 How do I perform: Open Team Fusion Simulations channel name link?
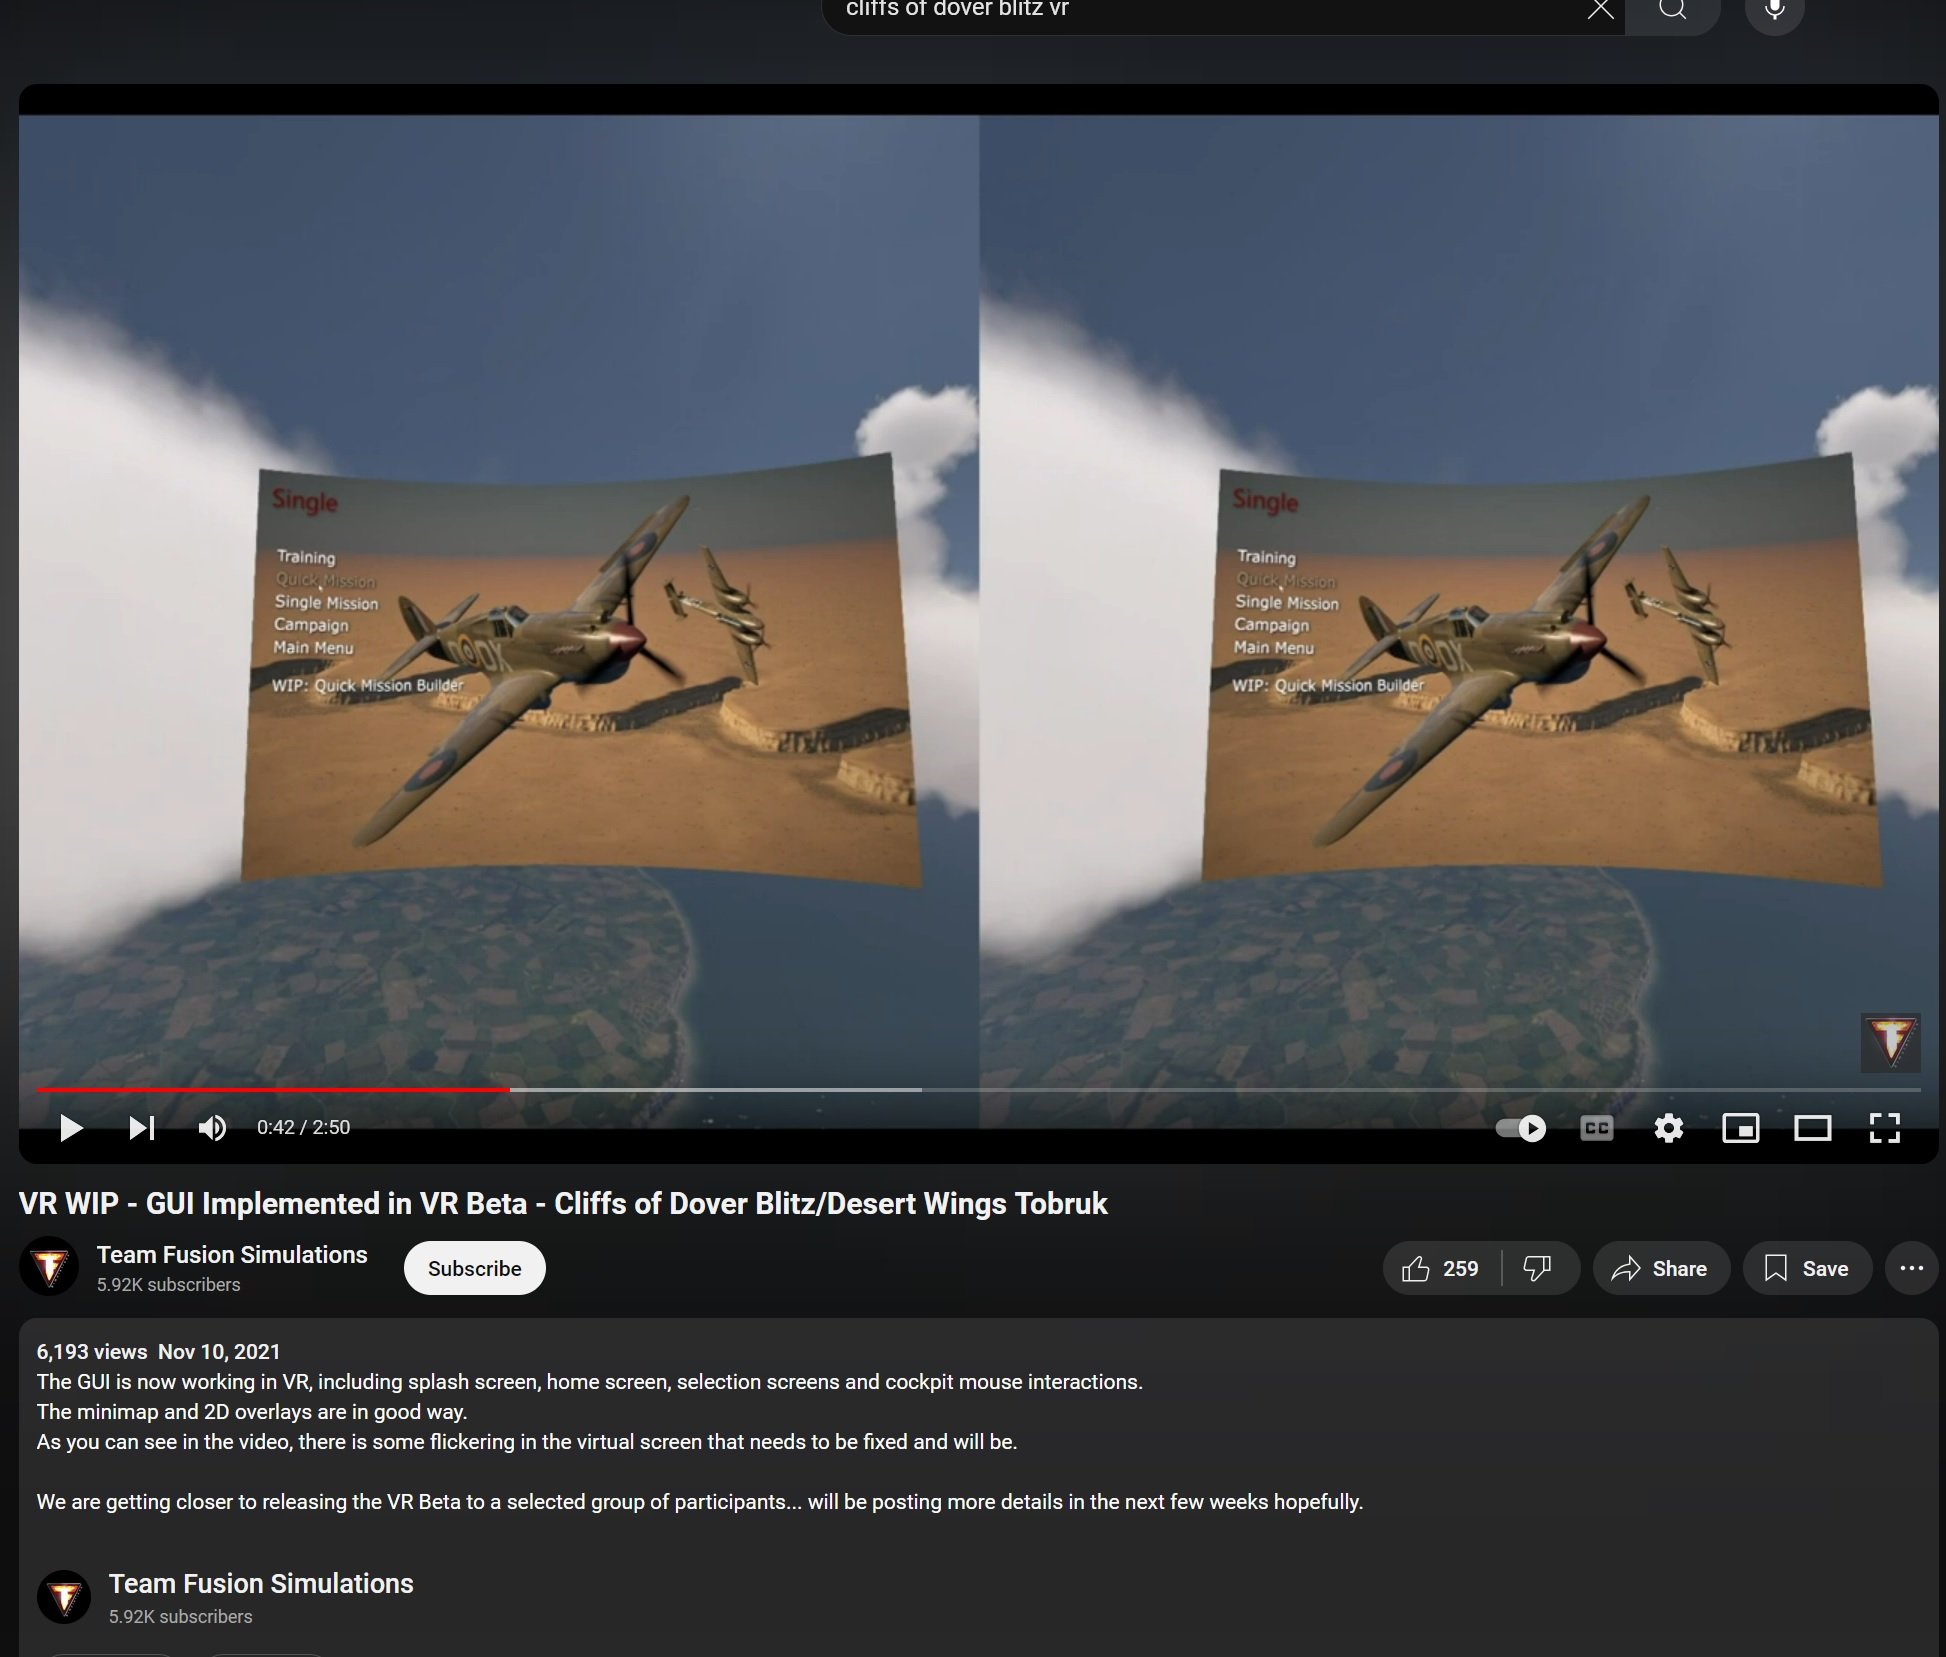tap(232, 1254)
